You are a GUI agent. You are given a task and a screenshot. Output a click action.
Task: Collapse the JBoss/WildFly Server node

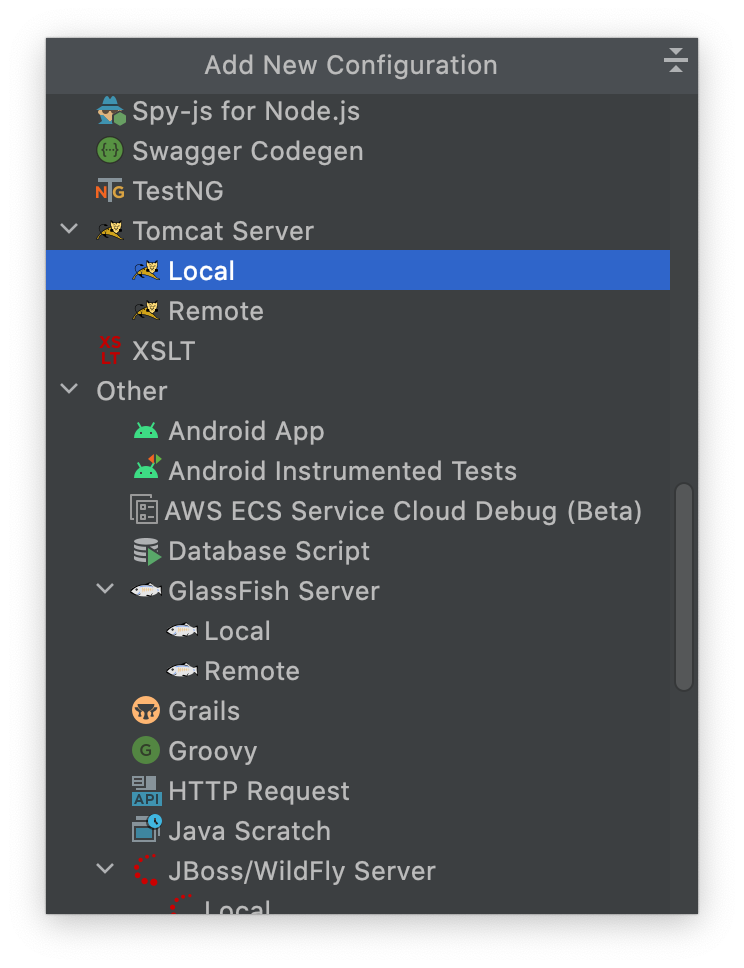pos(106,869)
